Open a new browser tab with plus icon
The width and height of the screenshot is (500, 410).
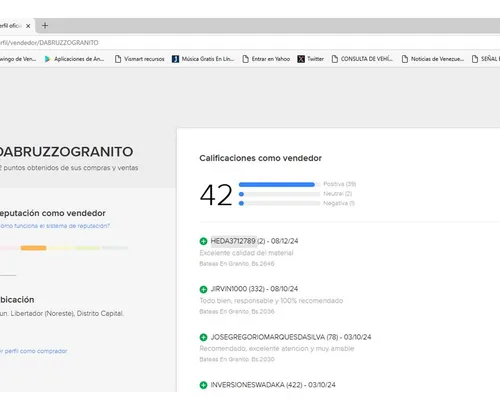pos(45,26)
